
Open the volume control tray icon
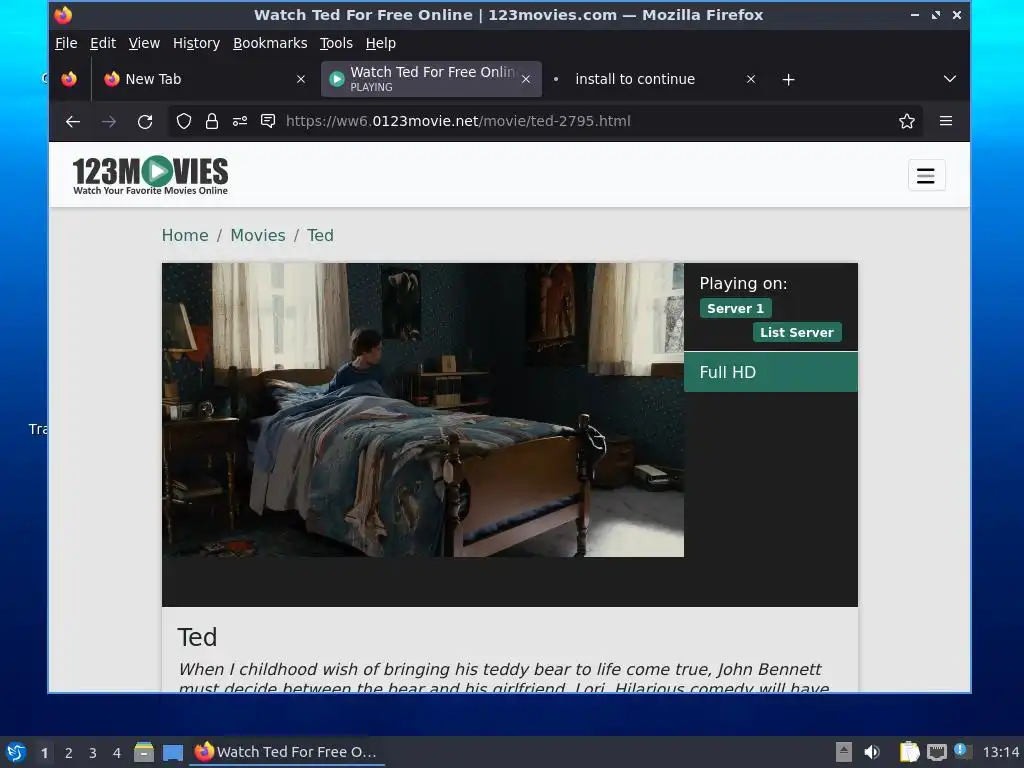(x=872, y=752)
